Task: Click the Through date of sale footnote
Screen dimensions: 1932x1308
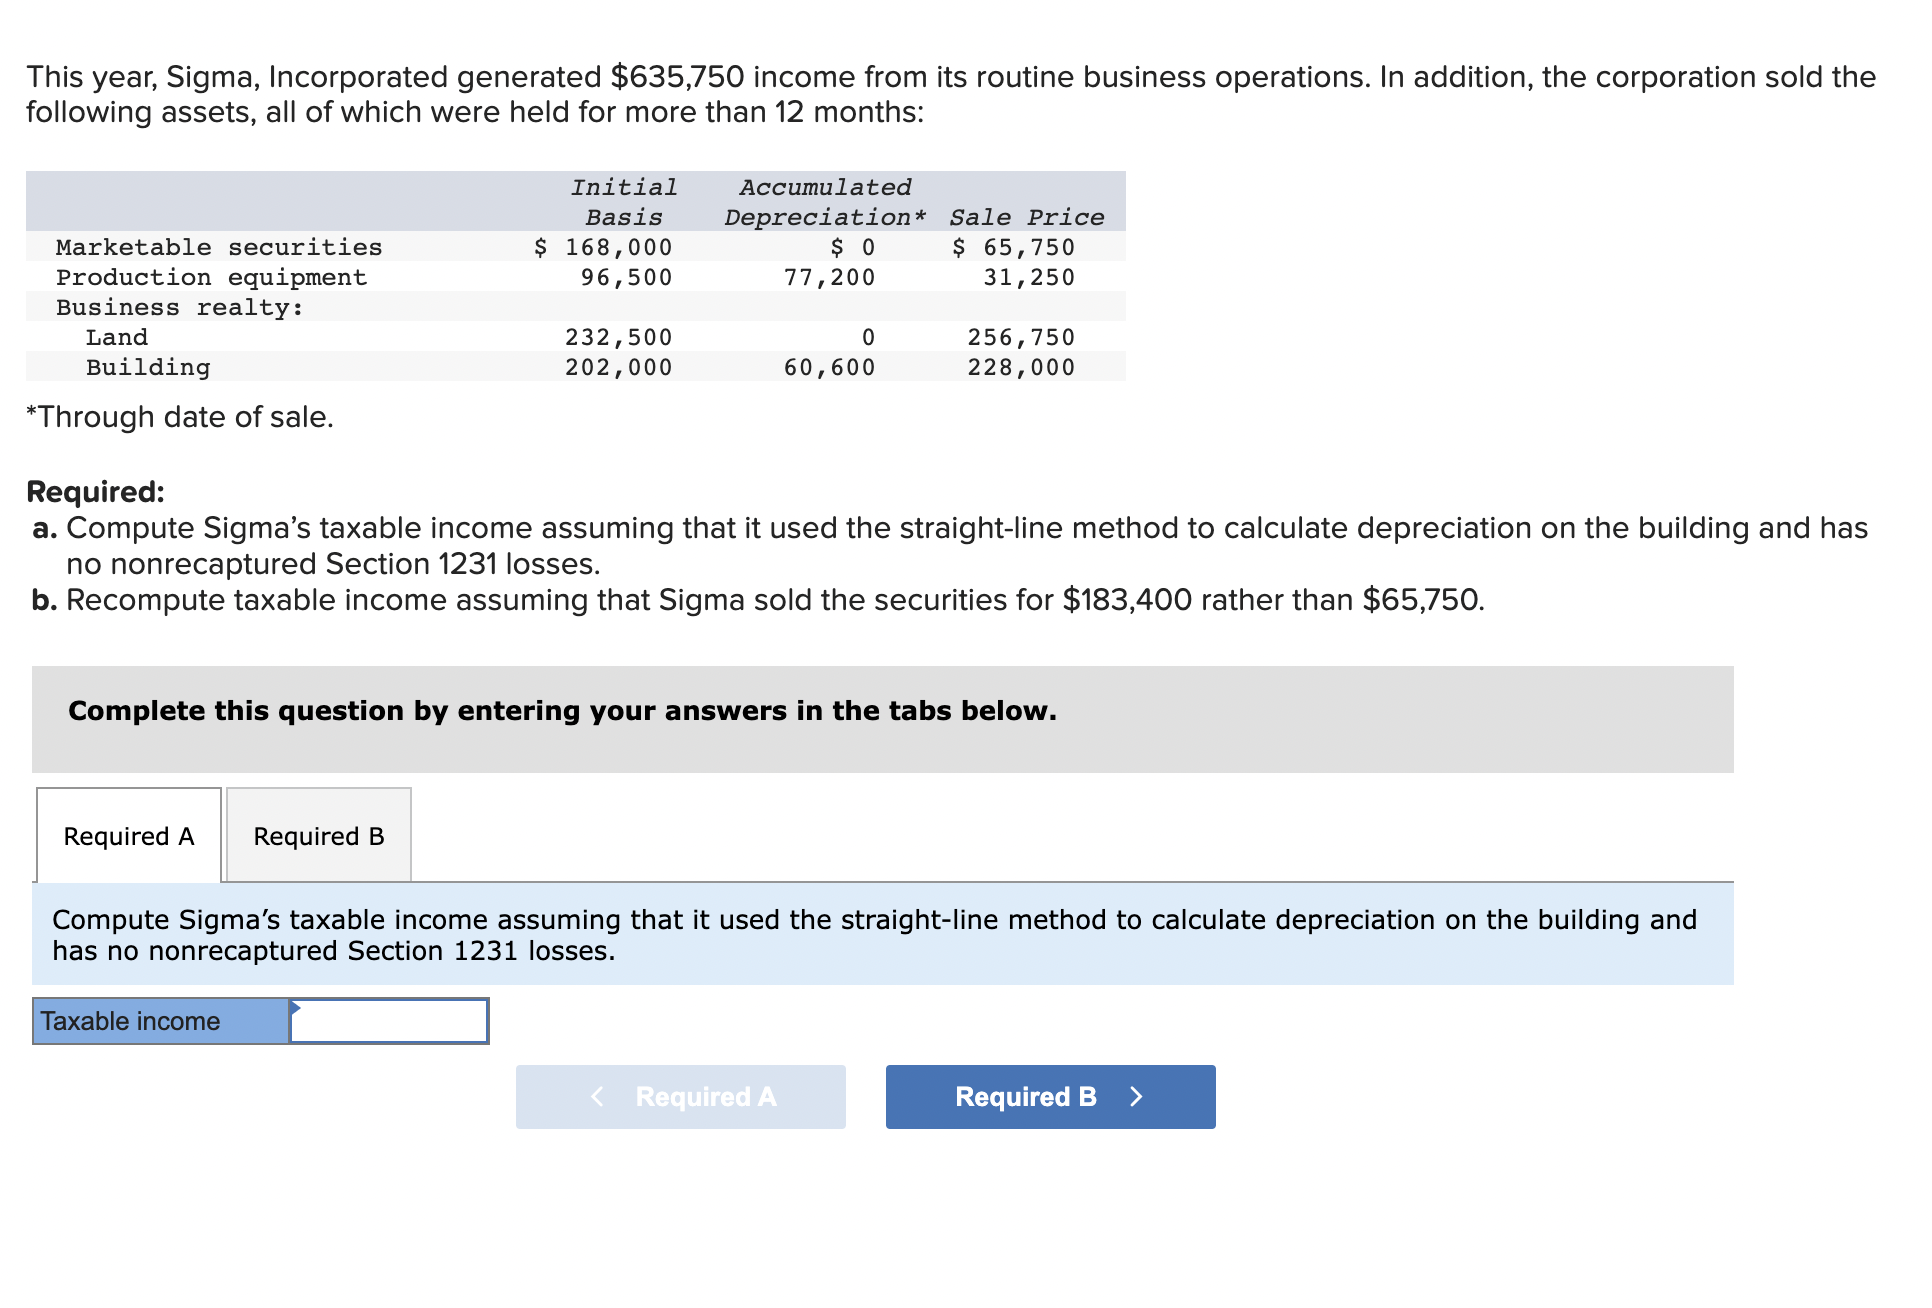Action: [x=180, y=417]
